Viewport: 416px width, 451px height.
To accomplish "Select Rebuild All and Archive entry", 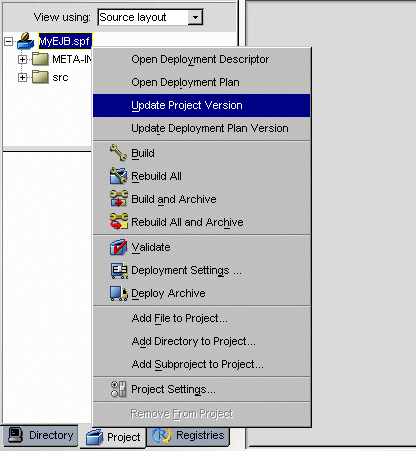I will pos(201,222).
